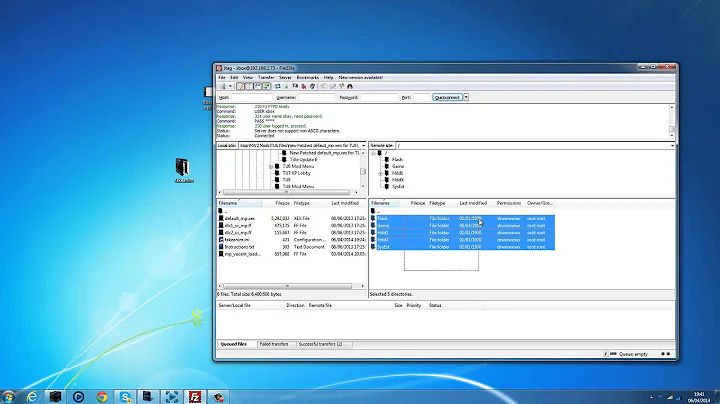
Task: Click the Refresh file lists icon
Action: [x=277, y=86]
